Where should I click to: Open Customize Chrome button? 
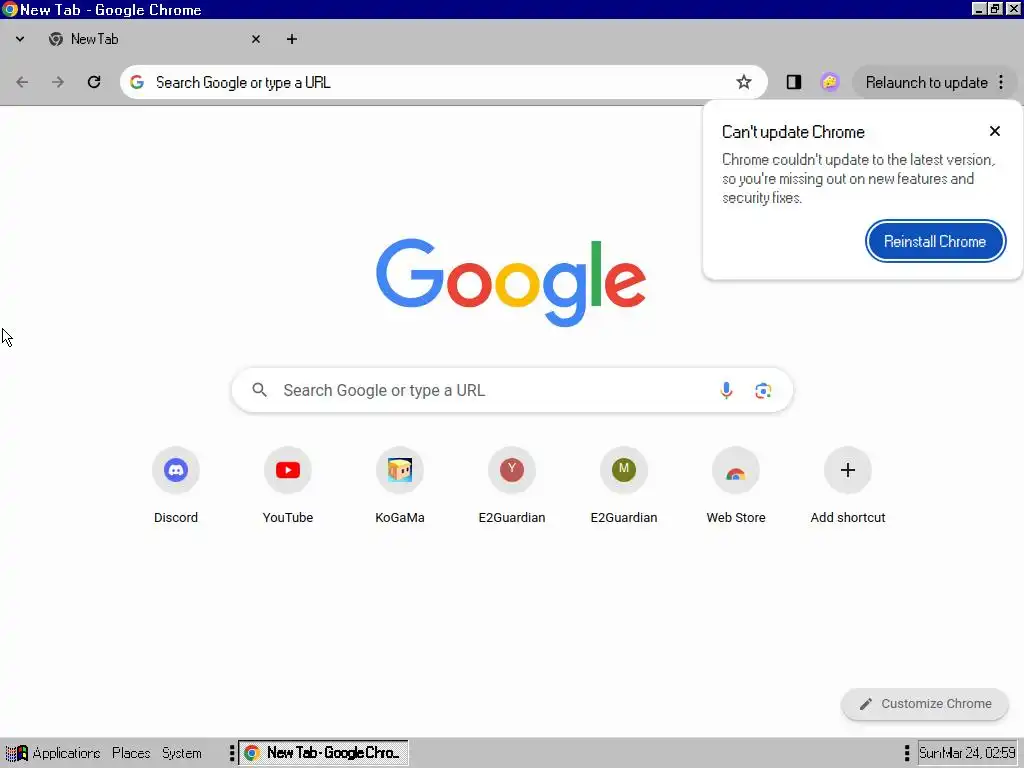coord(925,704)
